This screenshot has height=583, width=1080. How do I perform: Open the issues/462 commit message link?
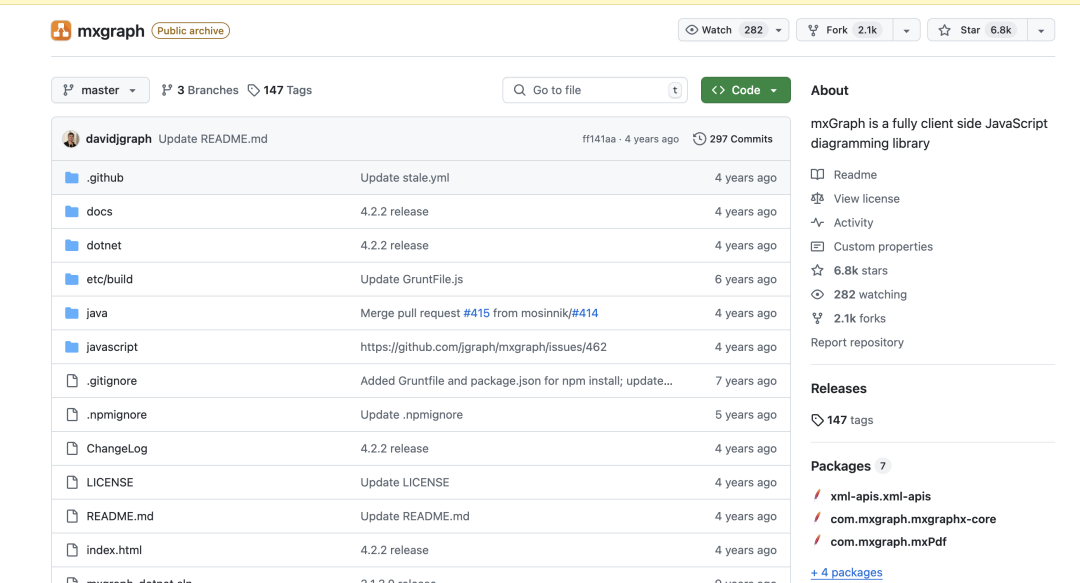484,347
